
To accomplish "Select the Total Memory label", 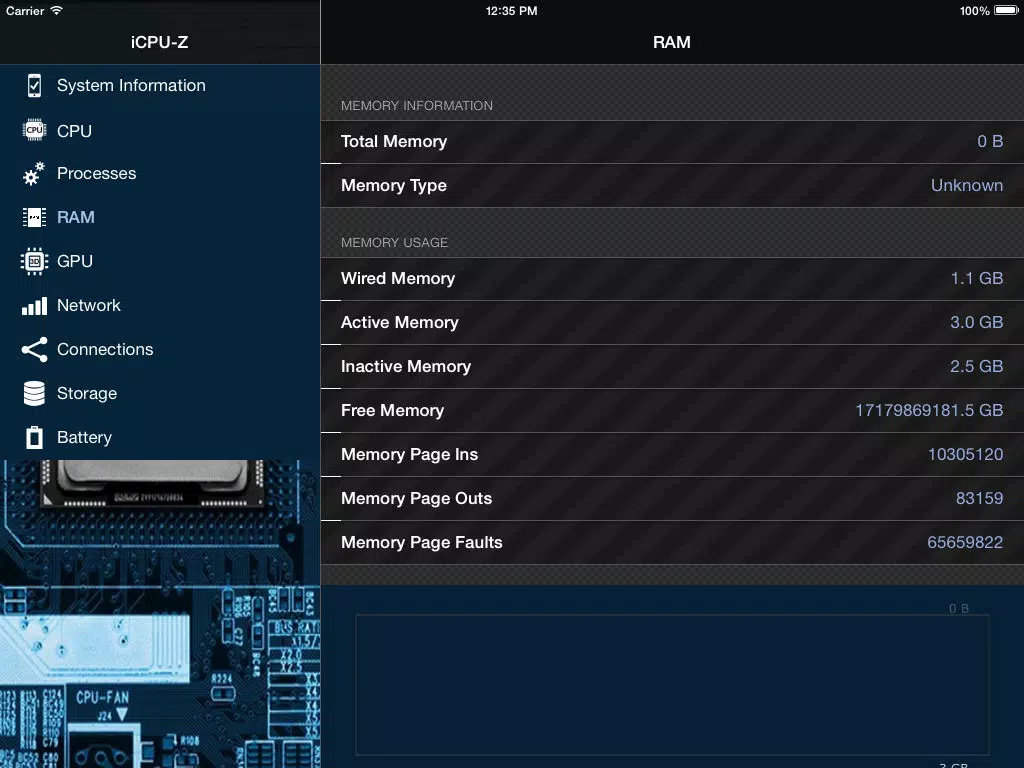I will tap(394, 142).
